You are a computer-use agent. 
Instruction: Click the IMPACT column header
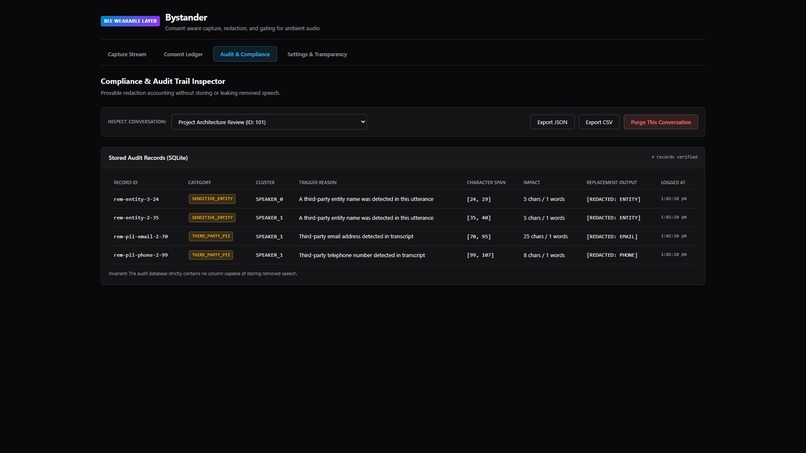pos(532,183)
